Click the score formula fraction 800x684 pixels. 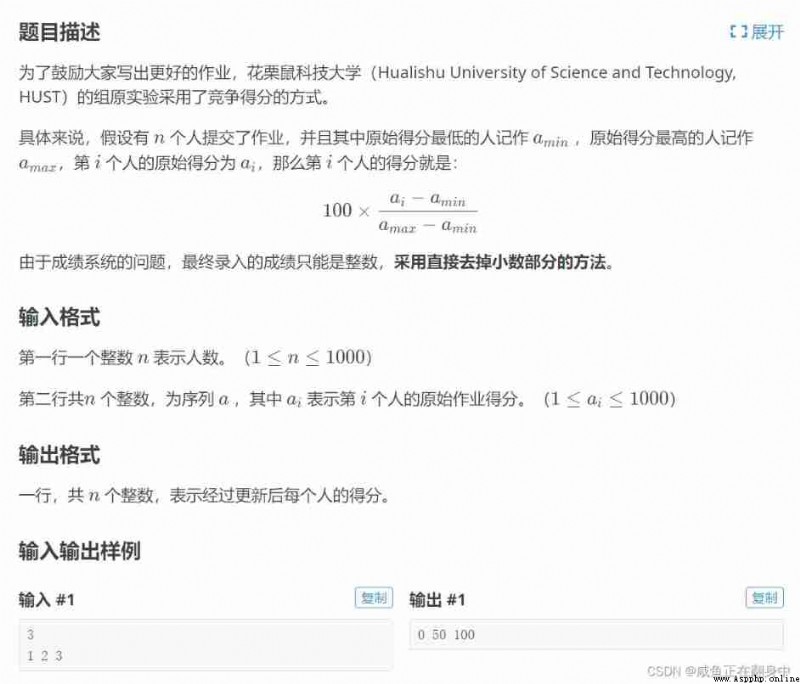point(428,211)
